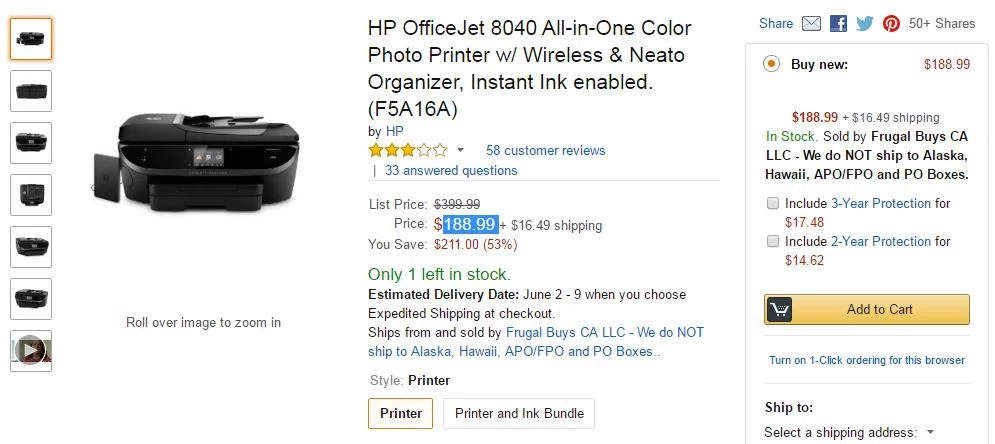The height and width of the screenshot is (444, 995).
Task: Expand the star rating breakdown arrow
Action: tap(460, 151)
